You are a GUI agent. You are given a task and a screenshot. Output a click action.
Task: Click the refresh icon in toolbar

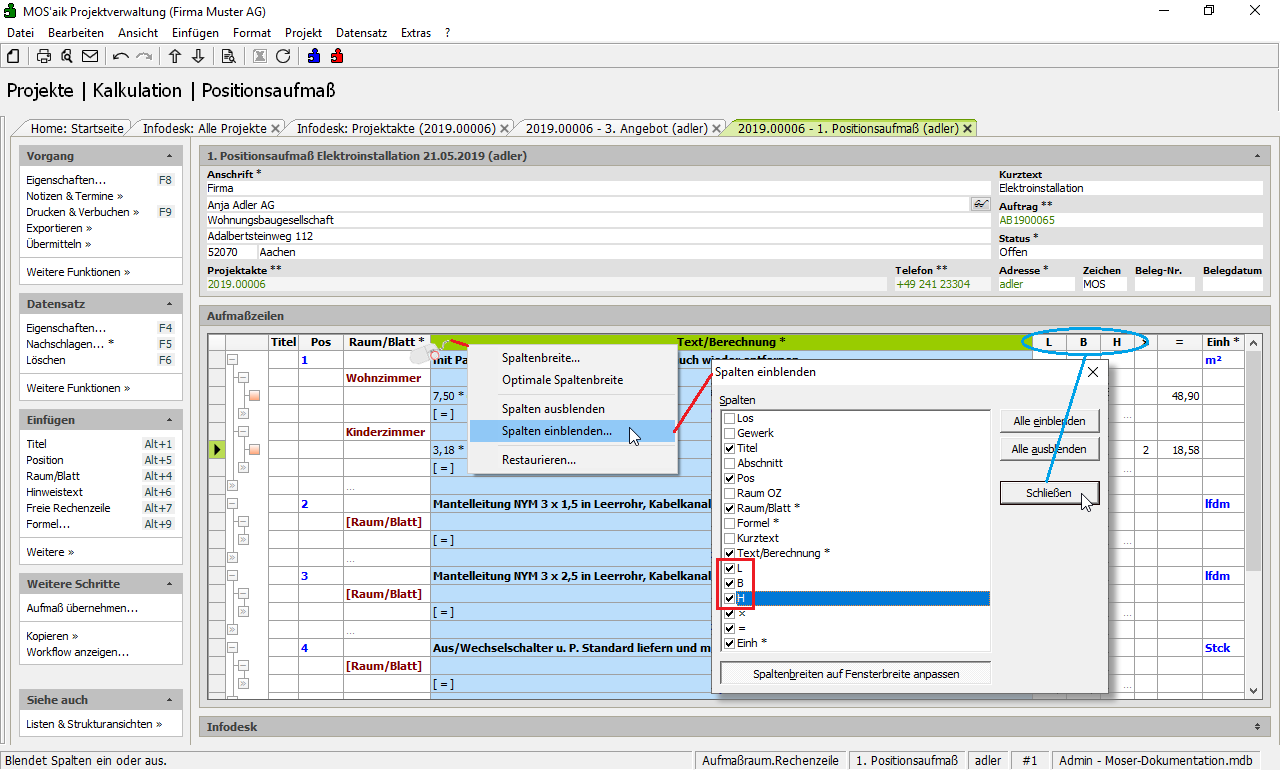(x=283, y=56)
